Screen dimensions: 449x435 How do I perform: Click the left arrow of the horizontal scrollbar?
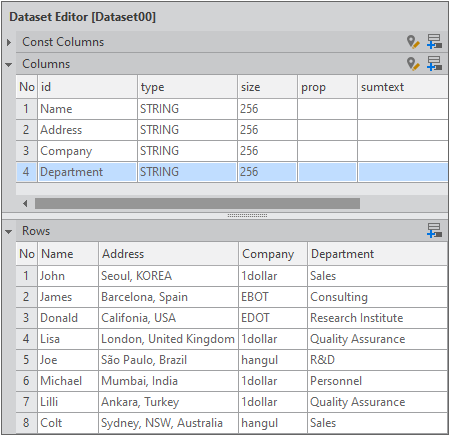click(25, 203)
